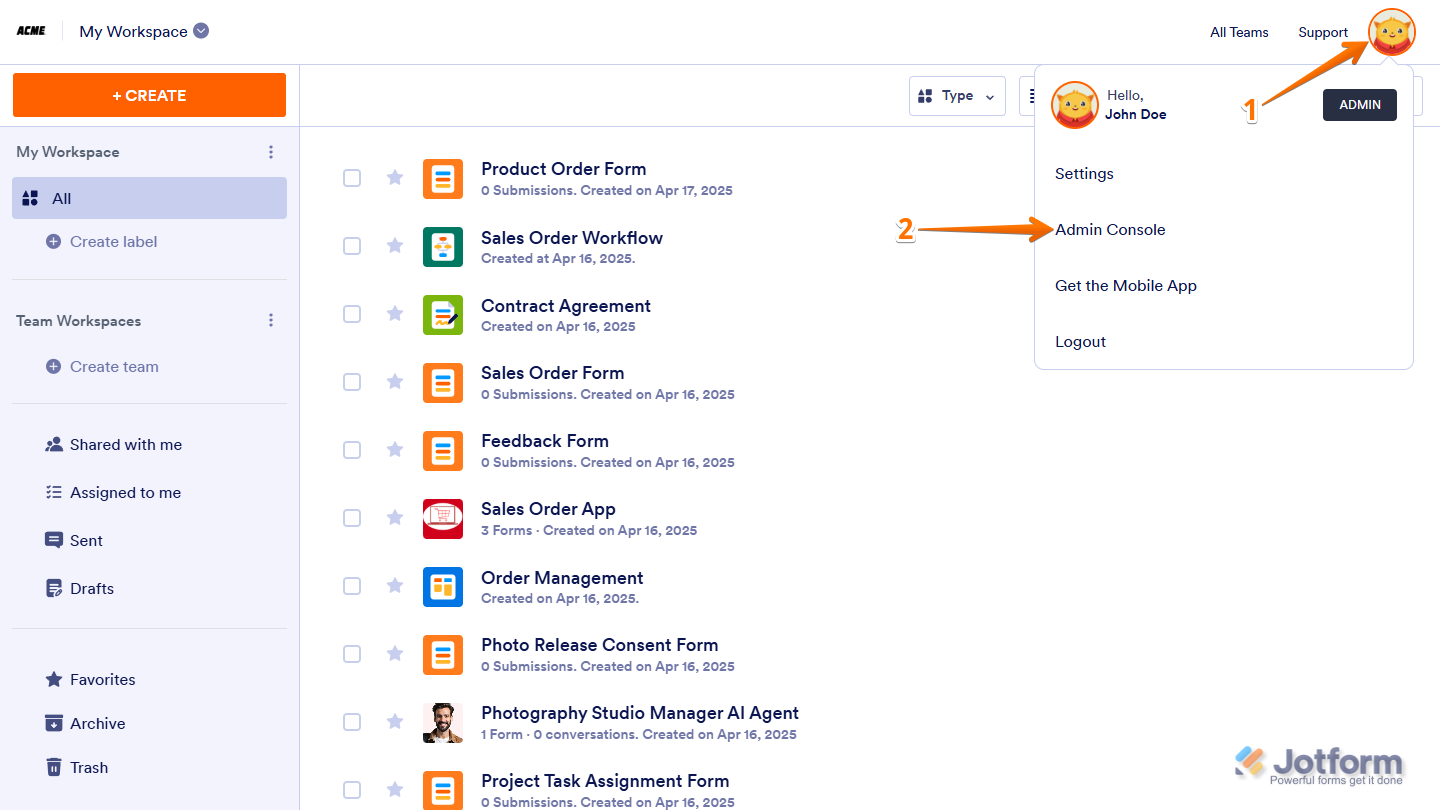Image resolution: width=1440 pixels, height=810 pixels.
Task: Open the Sales Order App cart icon
Action: [x=443, y=519]
